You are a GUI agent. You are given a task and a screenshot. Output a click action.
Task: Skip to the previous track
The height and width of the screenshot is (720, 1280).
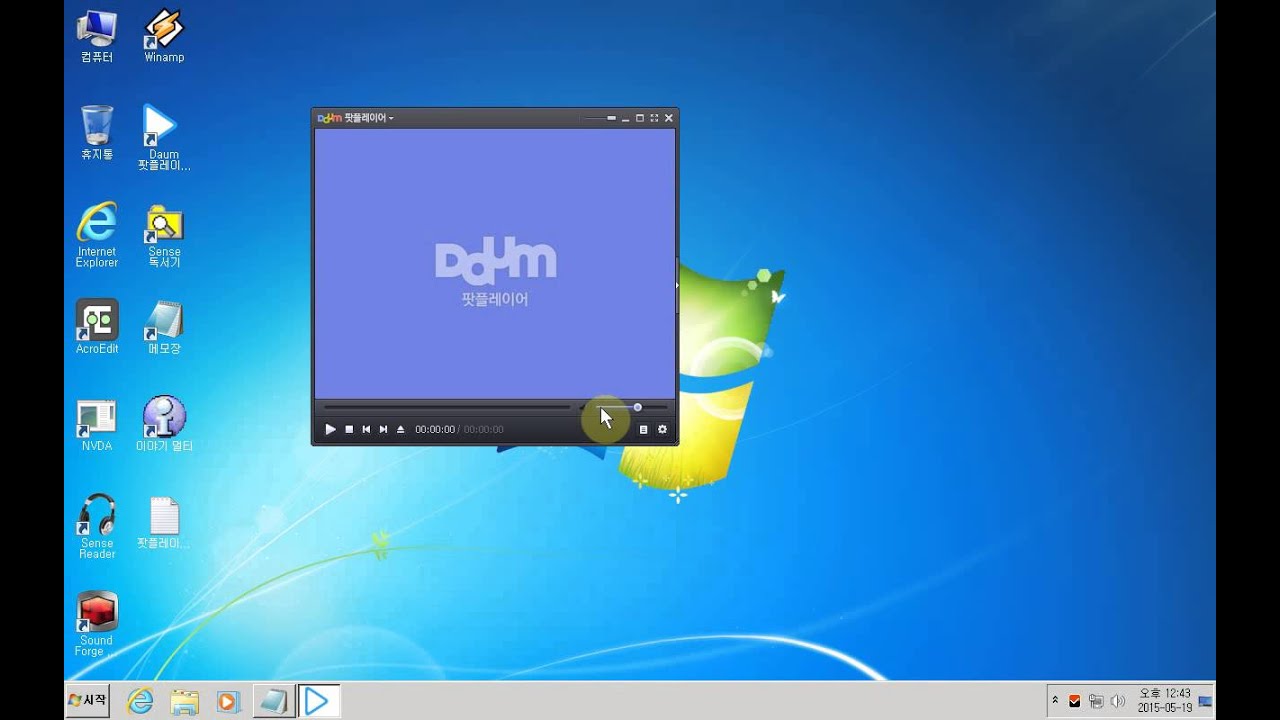[366, 429]
